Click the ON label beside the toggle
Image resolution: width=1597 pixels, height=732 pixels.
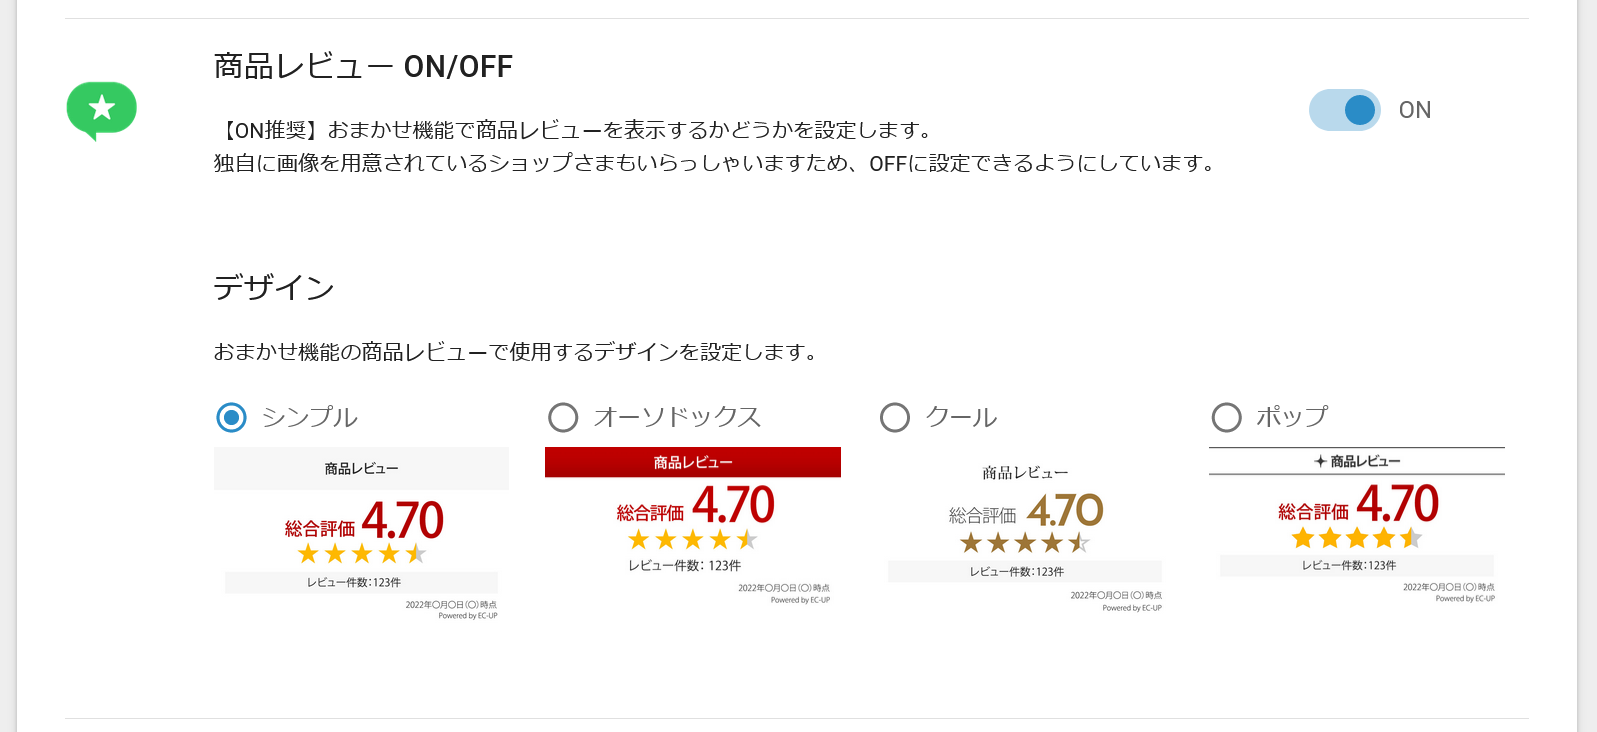[x=1414, y=110]
